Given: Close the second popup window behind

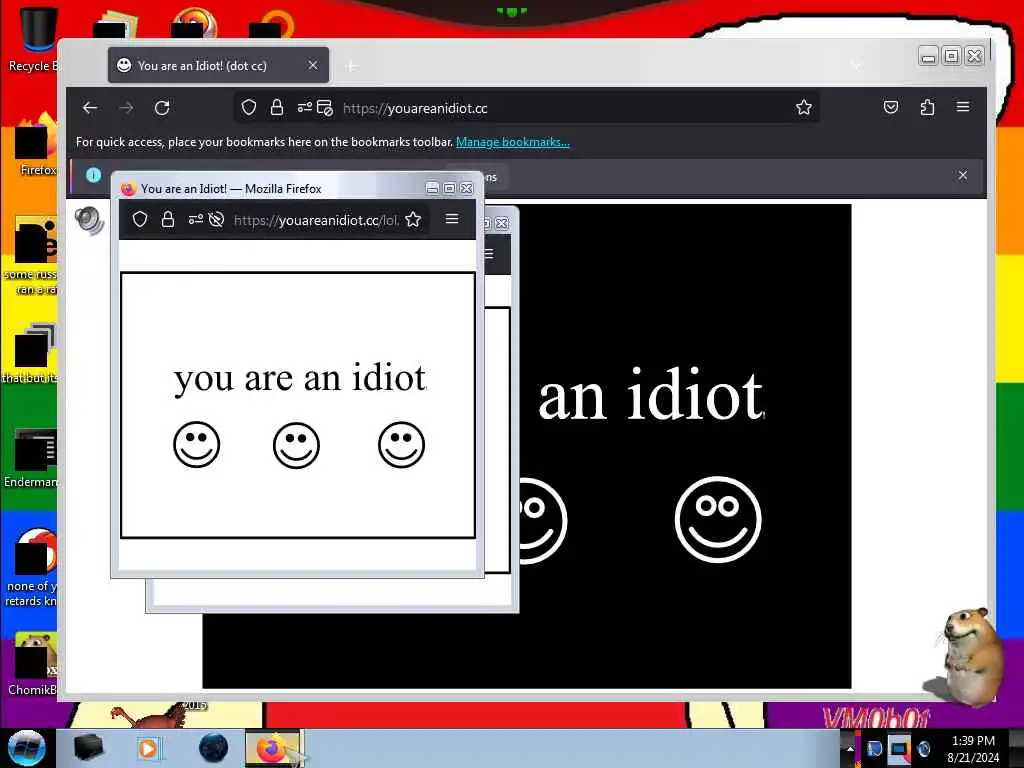Looking at the screenshot, I should tap(502, 223).
